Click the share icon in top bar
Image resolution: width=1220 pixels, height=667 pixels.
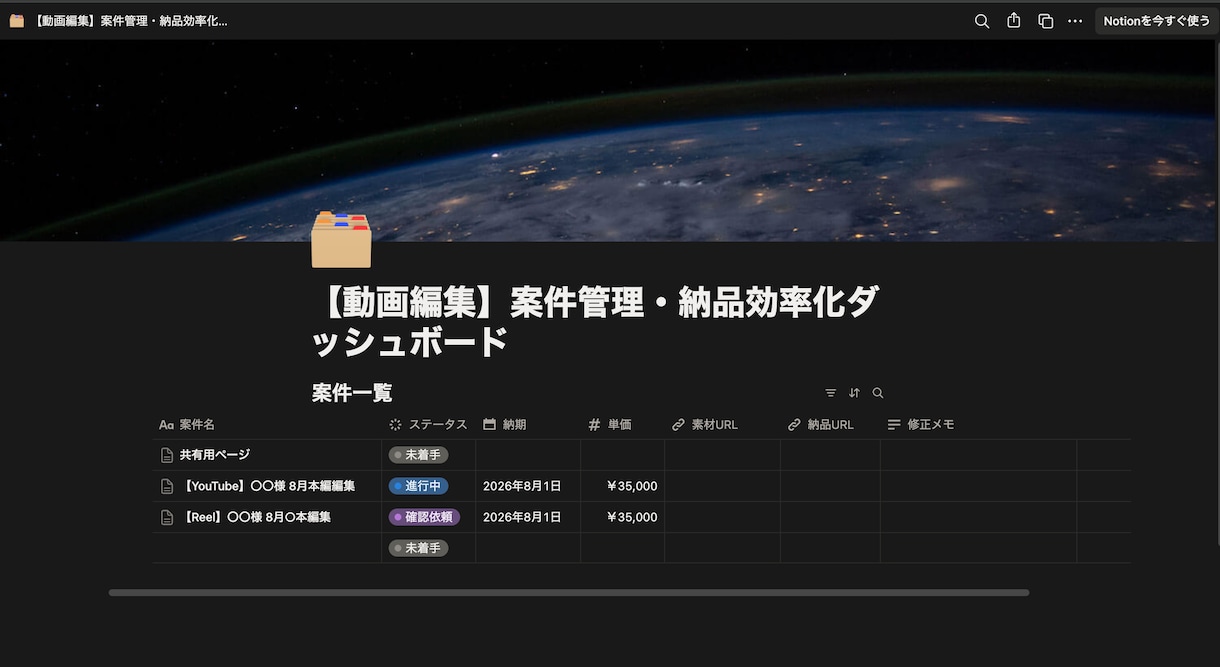[x=1014, y=21]
